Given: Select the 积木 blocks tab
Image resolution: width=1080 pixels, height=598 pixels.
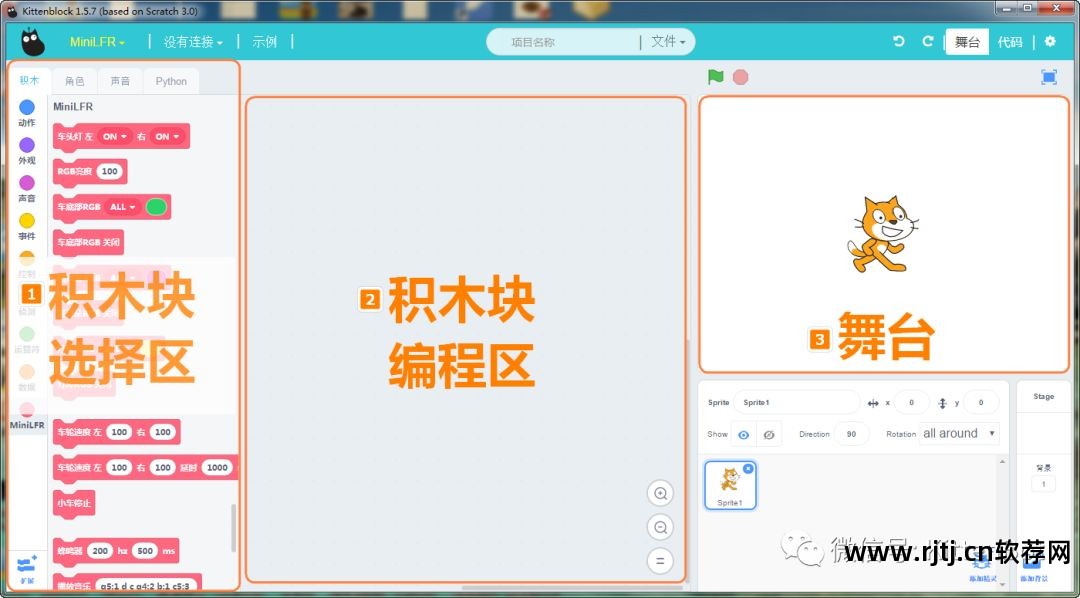Looking at the screenshot, I should pyautogui.click(x=29, y=81).
